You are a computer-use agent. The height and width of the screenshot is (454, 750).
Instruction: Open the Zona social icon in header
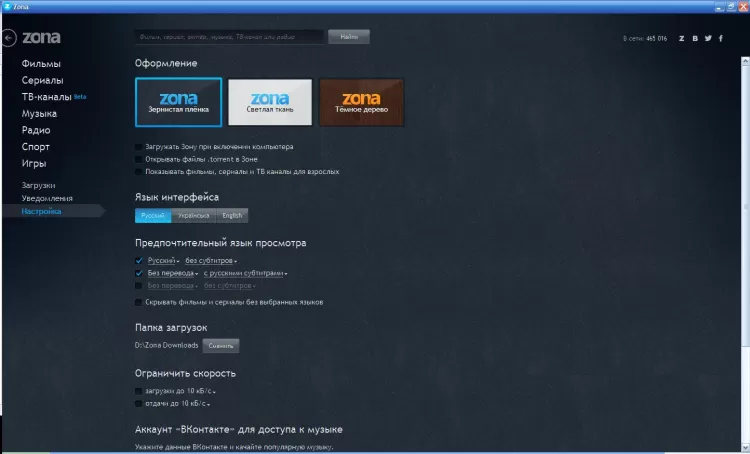coord(682,38)
